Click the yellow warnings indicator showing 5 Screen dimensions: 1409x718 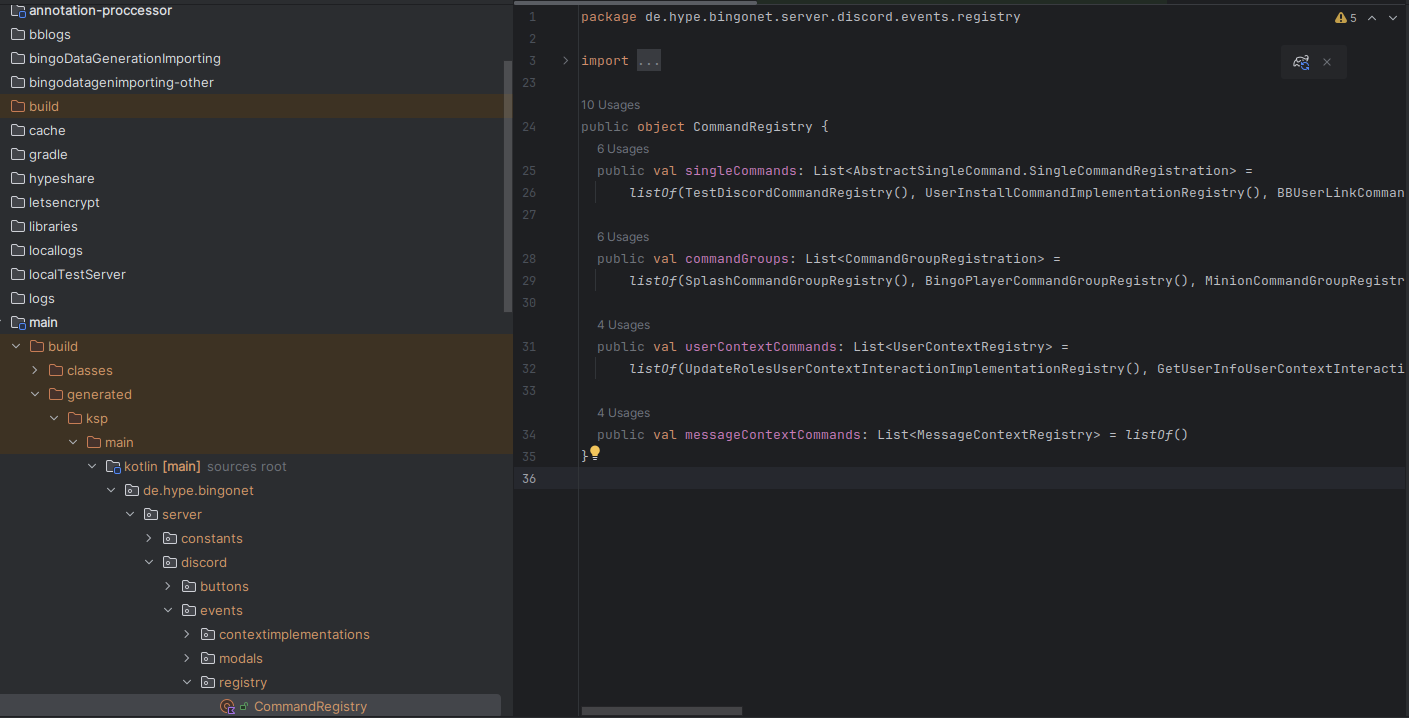coord(1346,18)
